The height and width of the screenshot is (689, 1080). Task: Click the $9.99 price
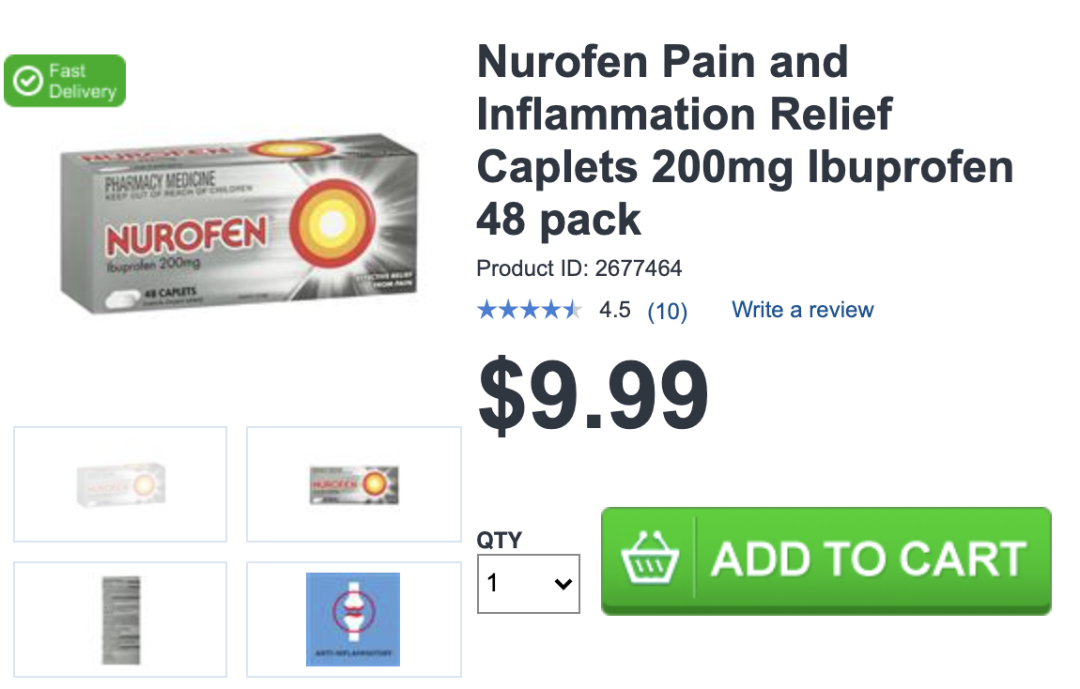pyautogui.click(x=593, y=395)
